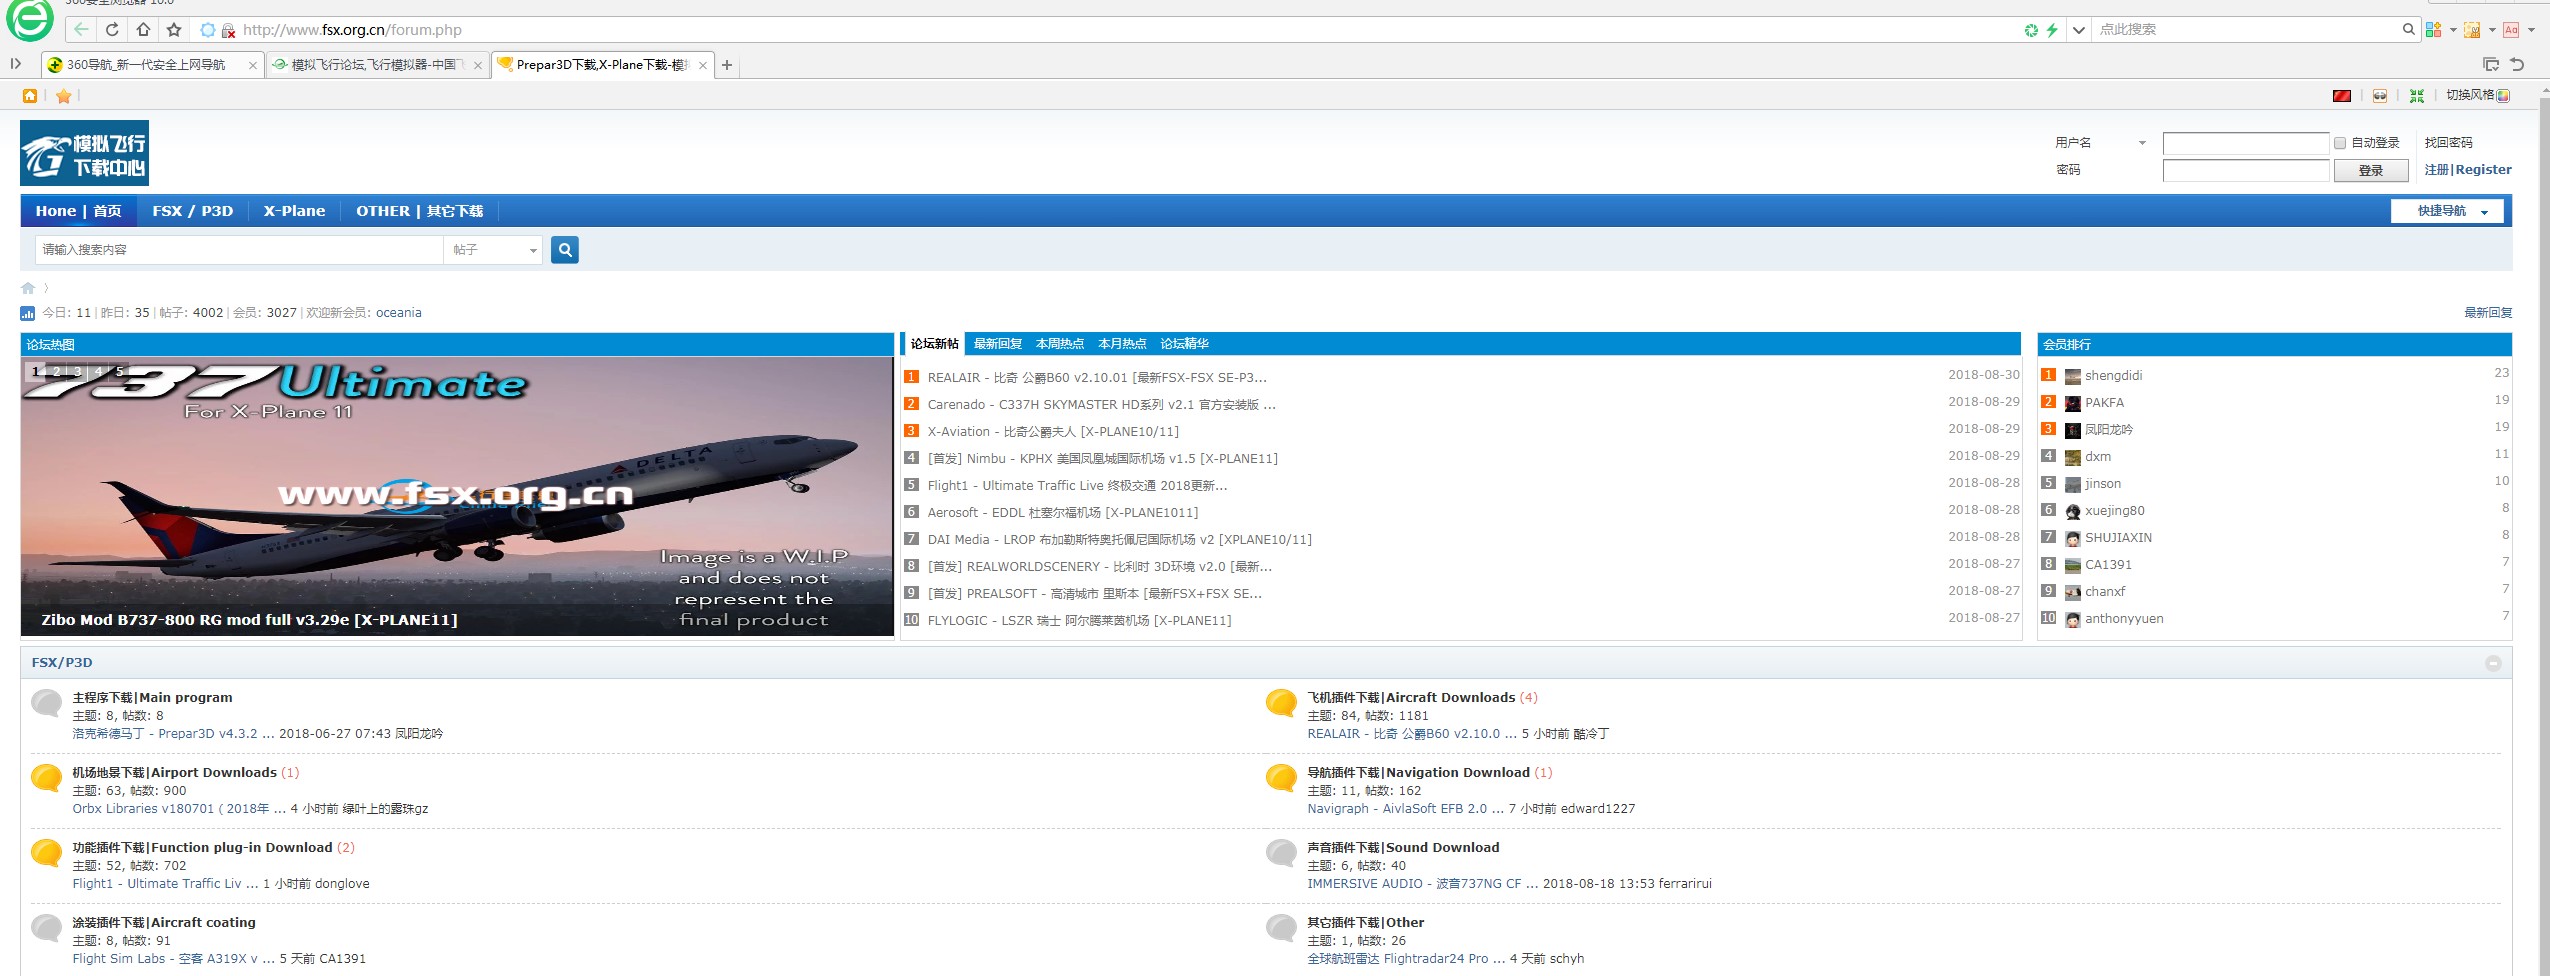Click the site security lock icon
This screenshot has width=2550, height=976.
pyautogui.click(x=228, y=30)
